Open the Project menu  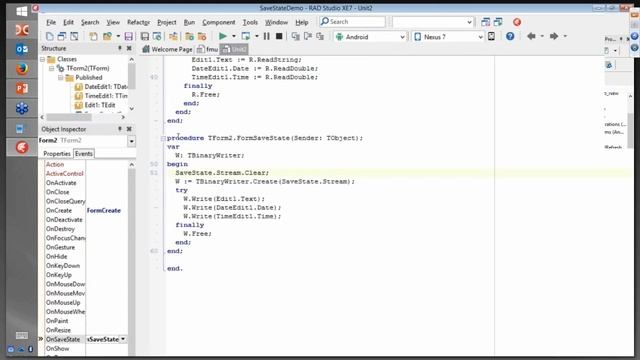click(x=167, y=22)
